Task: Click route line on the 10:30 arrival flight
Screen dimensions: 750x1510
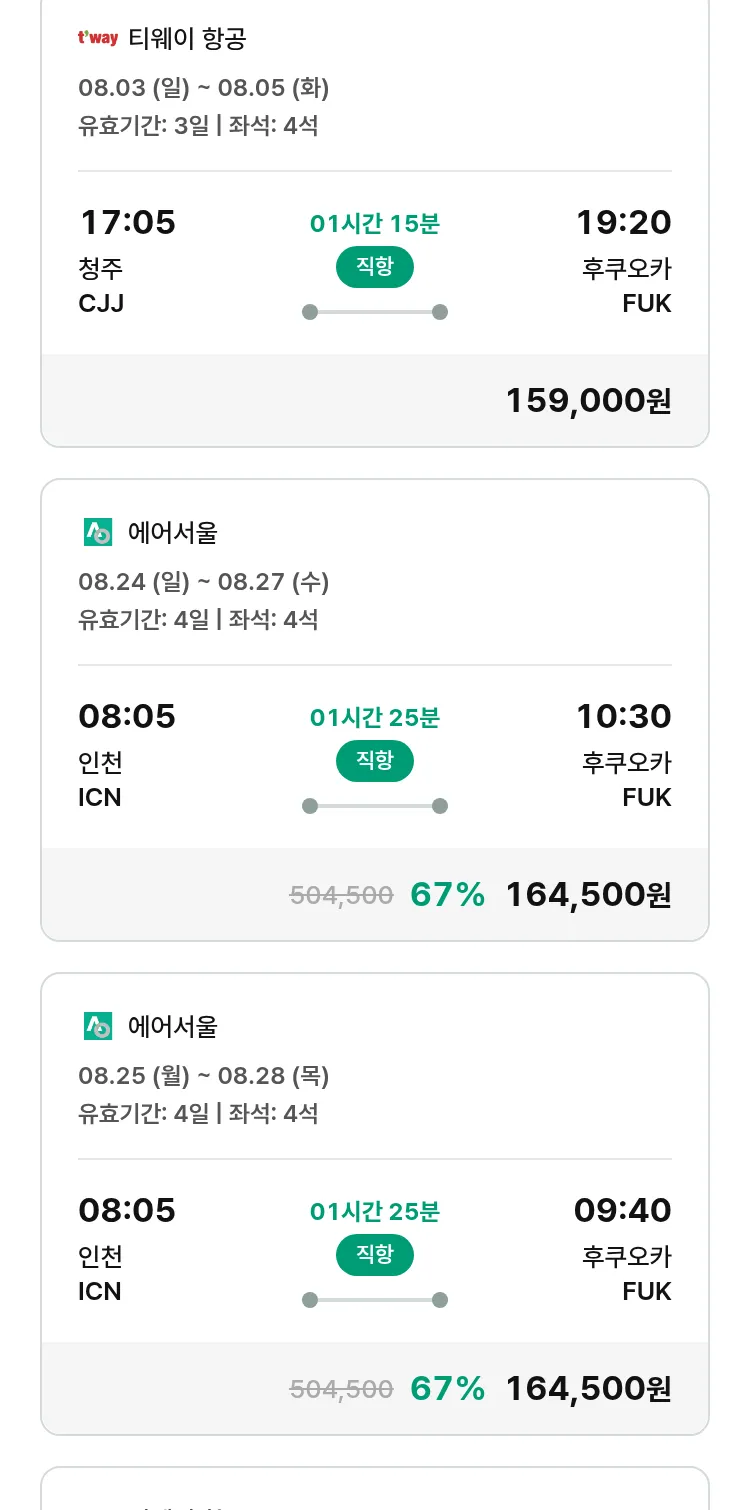Action: (375, 806)
